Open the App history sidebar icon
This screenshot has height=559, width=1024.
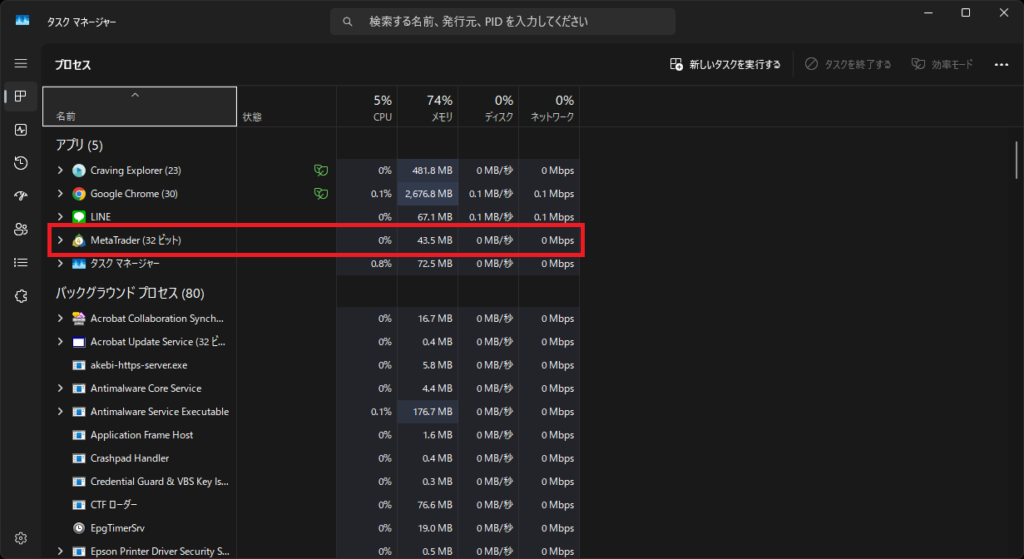(x=21, y=163)
